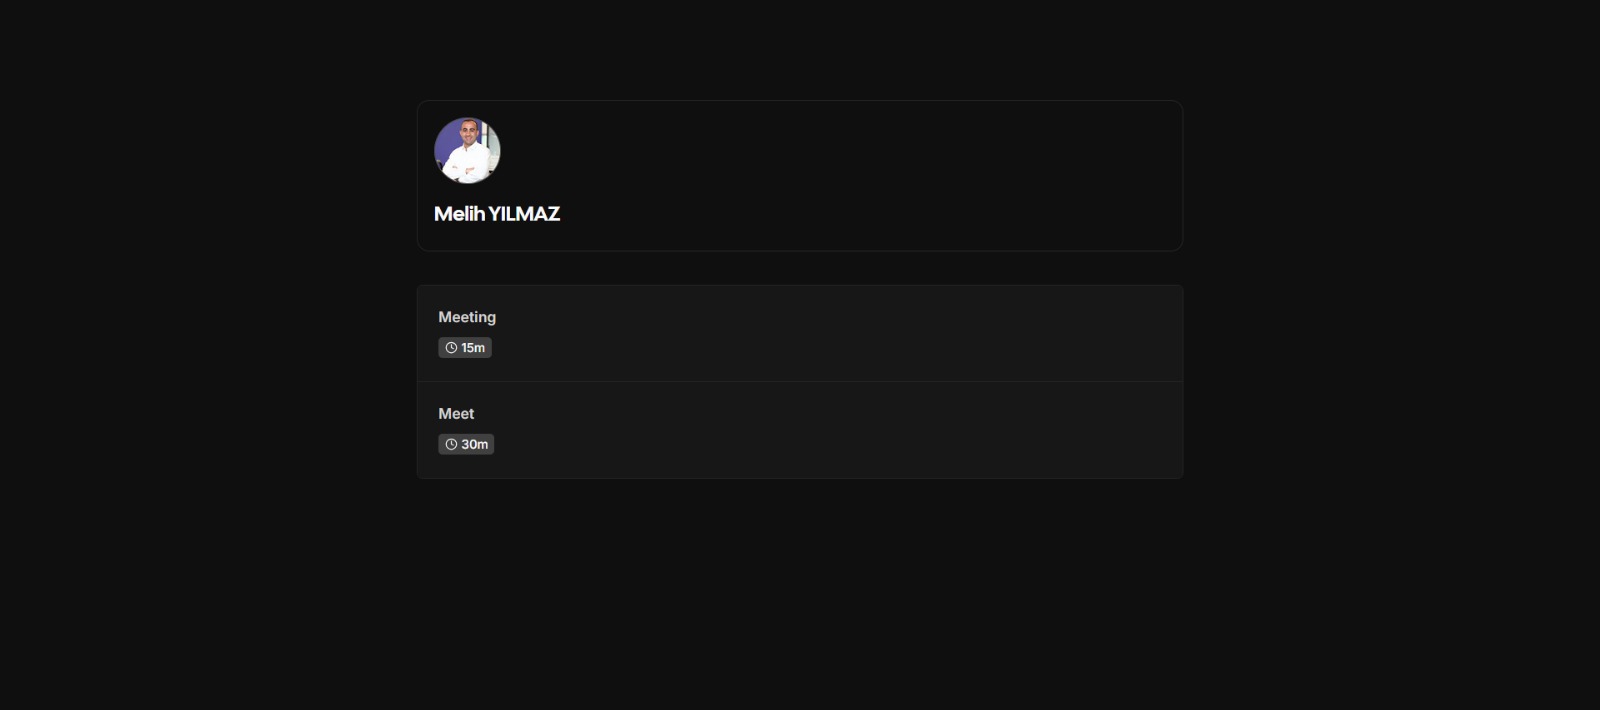Click the divider between Meeting and Meet

(800, 381)
